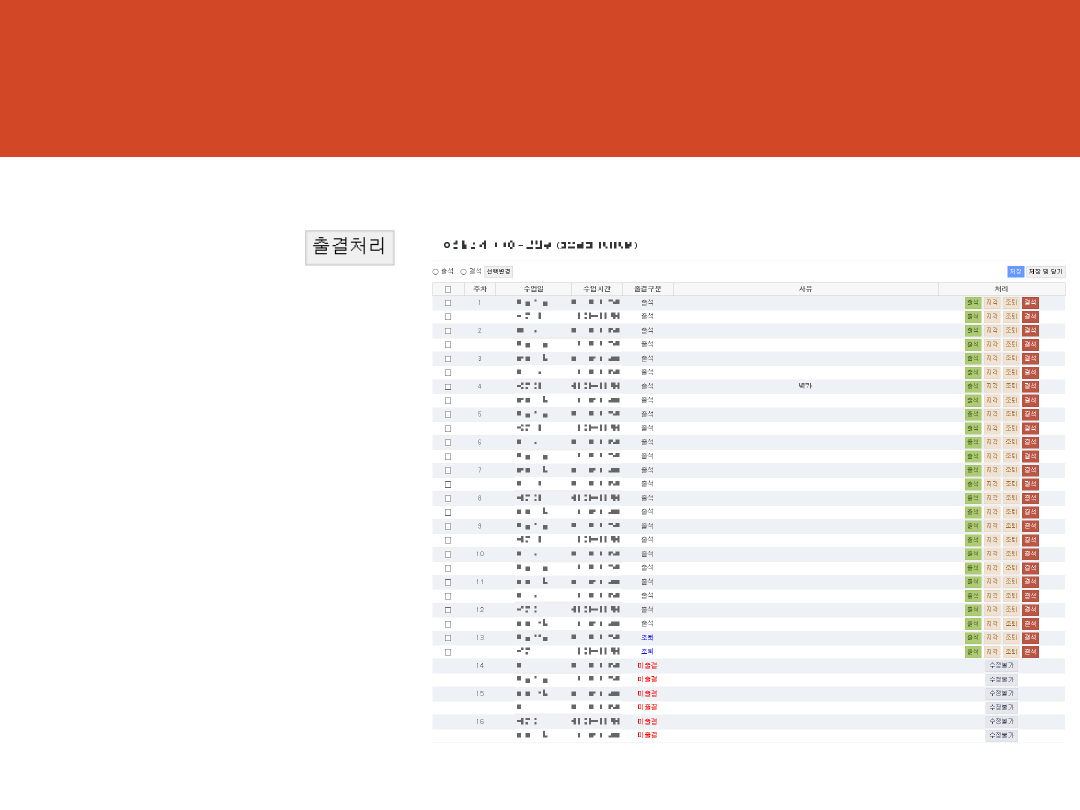The width and height of the screenshot is (1080, 810).
Task: Check the checkbox for week 13 row
Action: pyautogui.click(x=448, y=638)
